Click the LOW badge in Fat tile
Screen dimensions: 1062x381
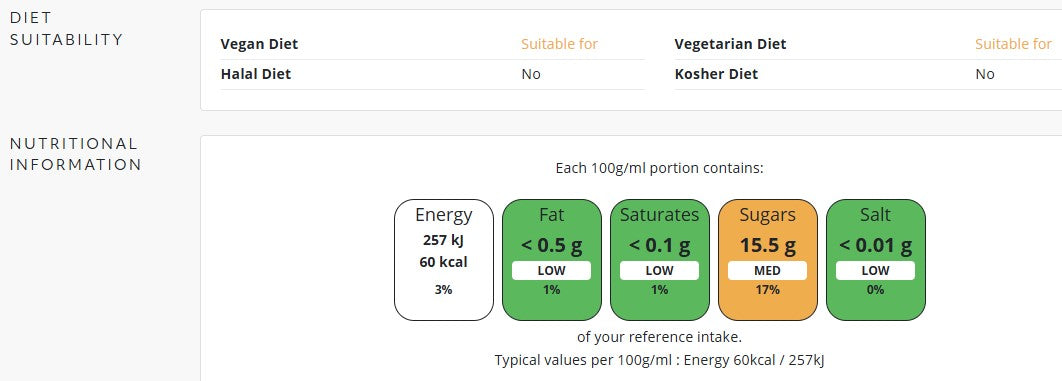tap(551, 271)
